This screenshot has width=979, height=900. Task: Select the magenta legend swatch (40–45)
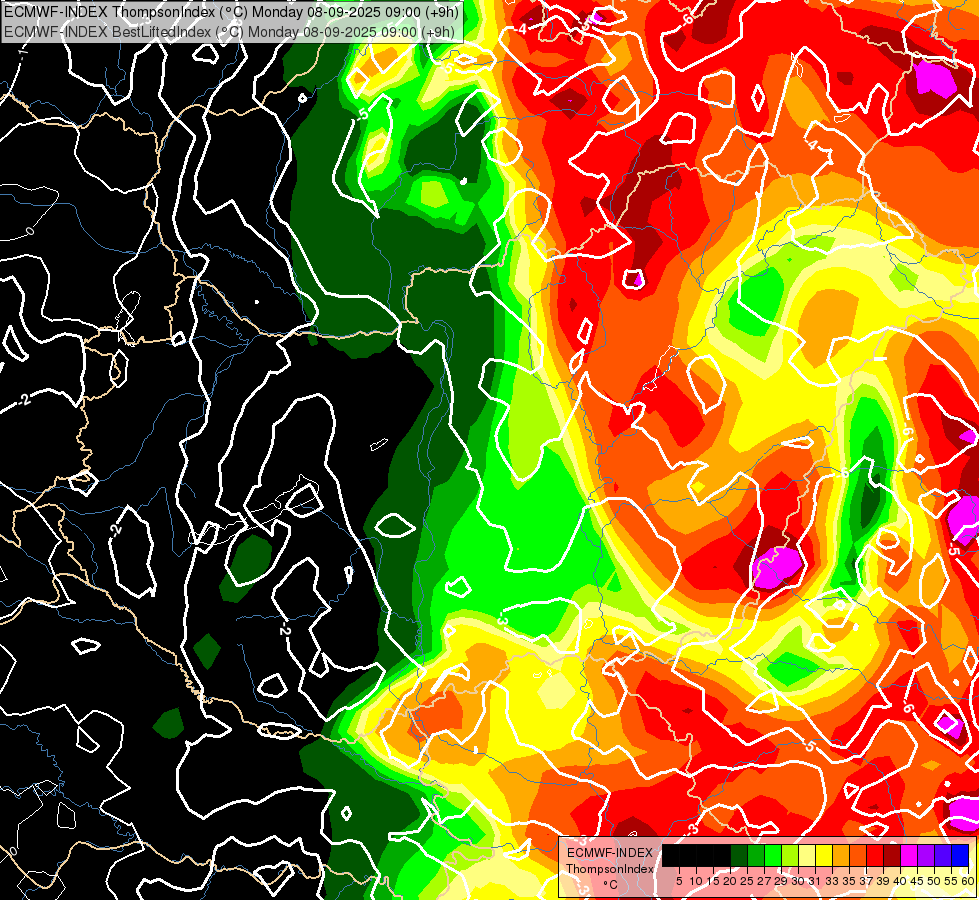909,855
